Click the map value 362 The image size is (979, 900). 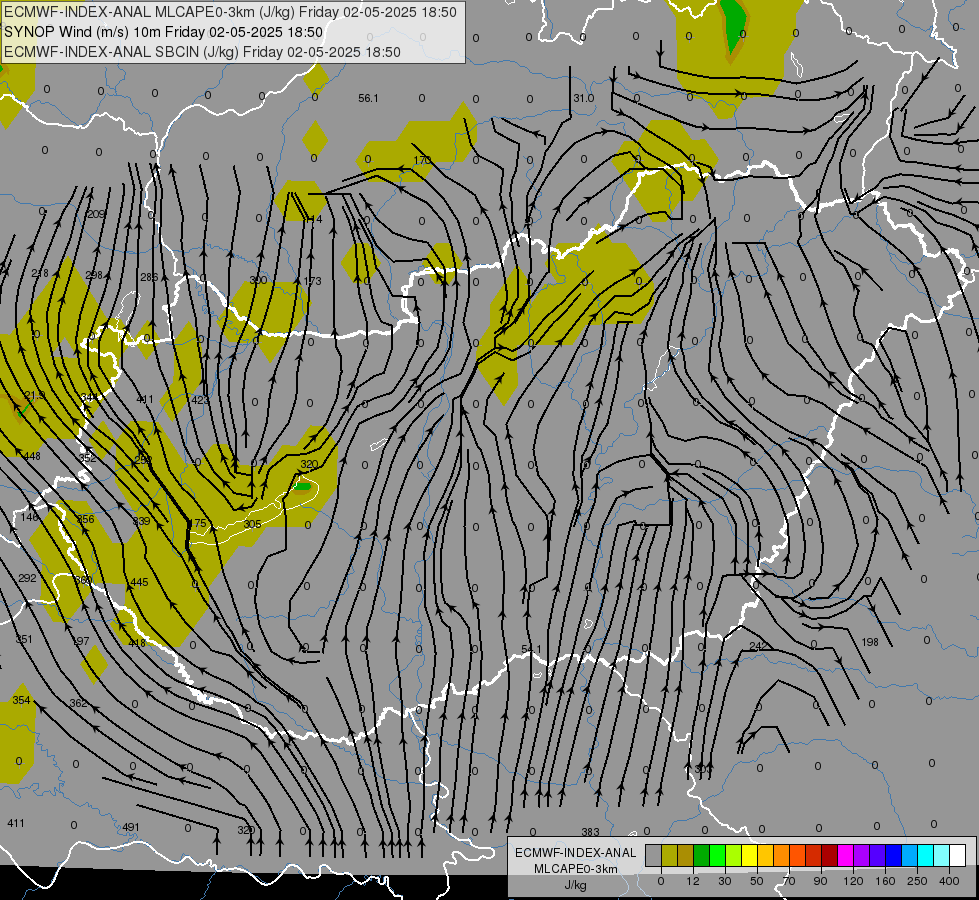coord(78,703)
